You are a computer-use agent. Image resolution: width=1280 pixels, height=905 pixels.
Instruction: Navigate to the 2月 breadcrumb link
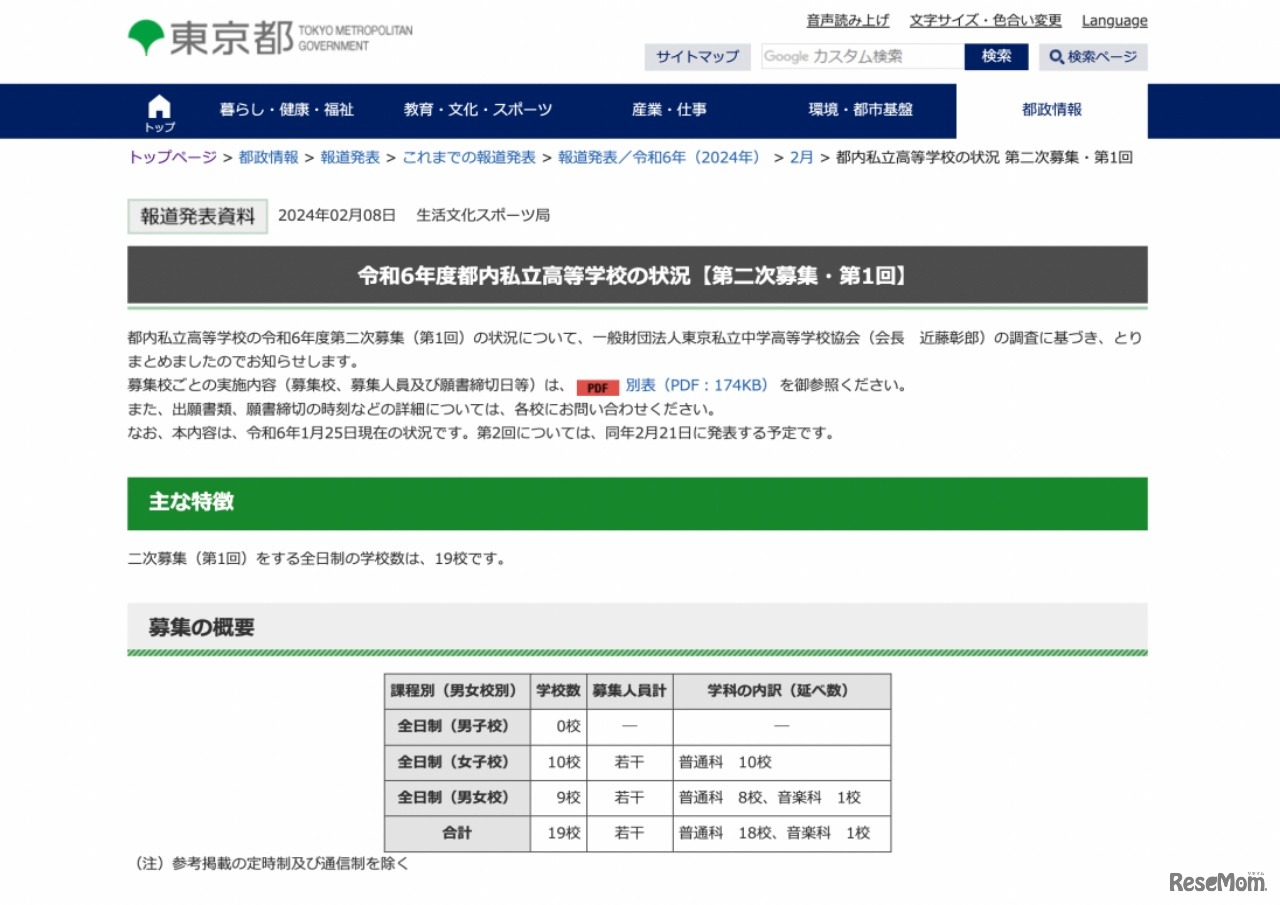point(801,157)
